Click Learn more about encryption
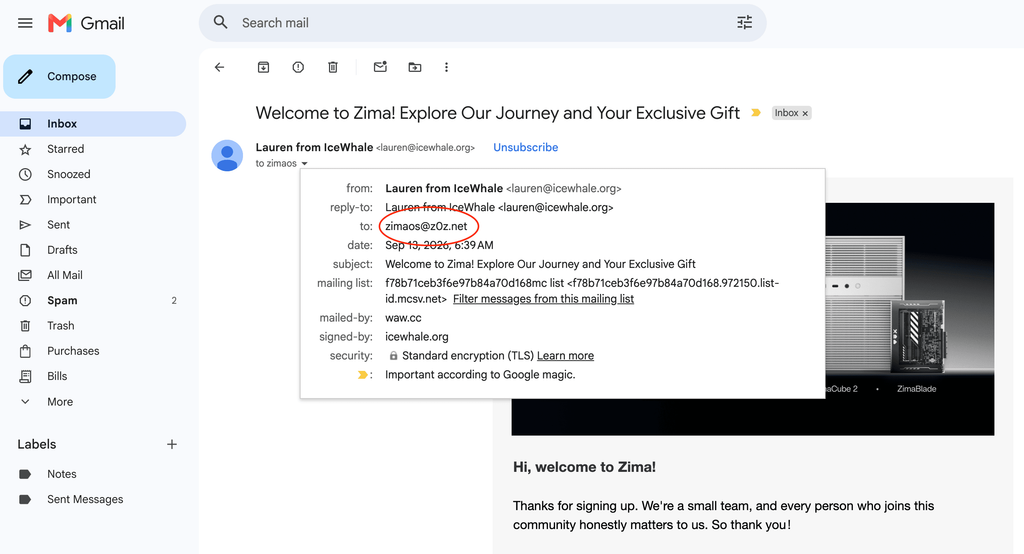Screen dimensions: 1024x554 (566, 356)
